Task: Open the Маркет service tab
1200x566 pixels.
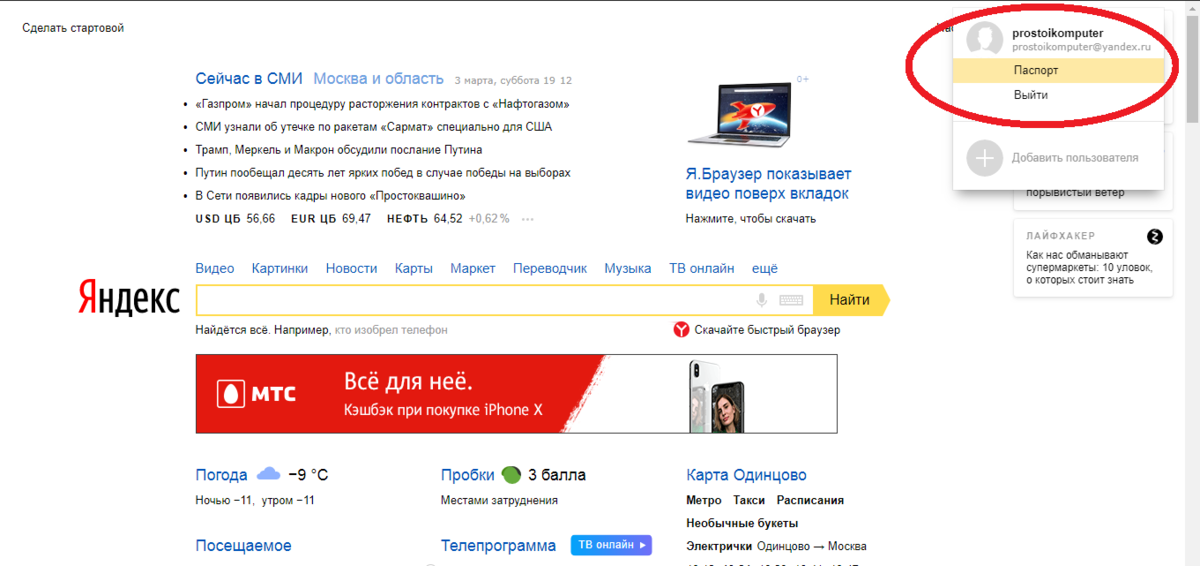Action: 473,268
